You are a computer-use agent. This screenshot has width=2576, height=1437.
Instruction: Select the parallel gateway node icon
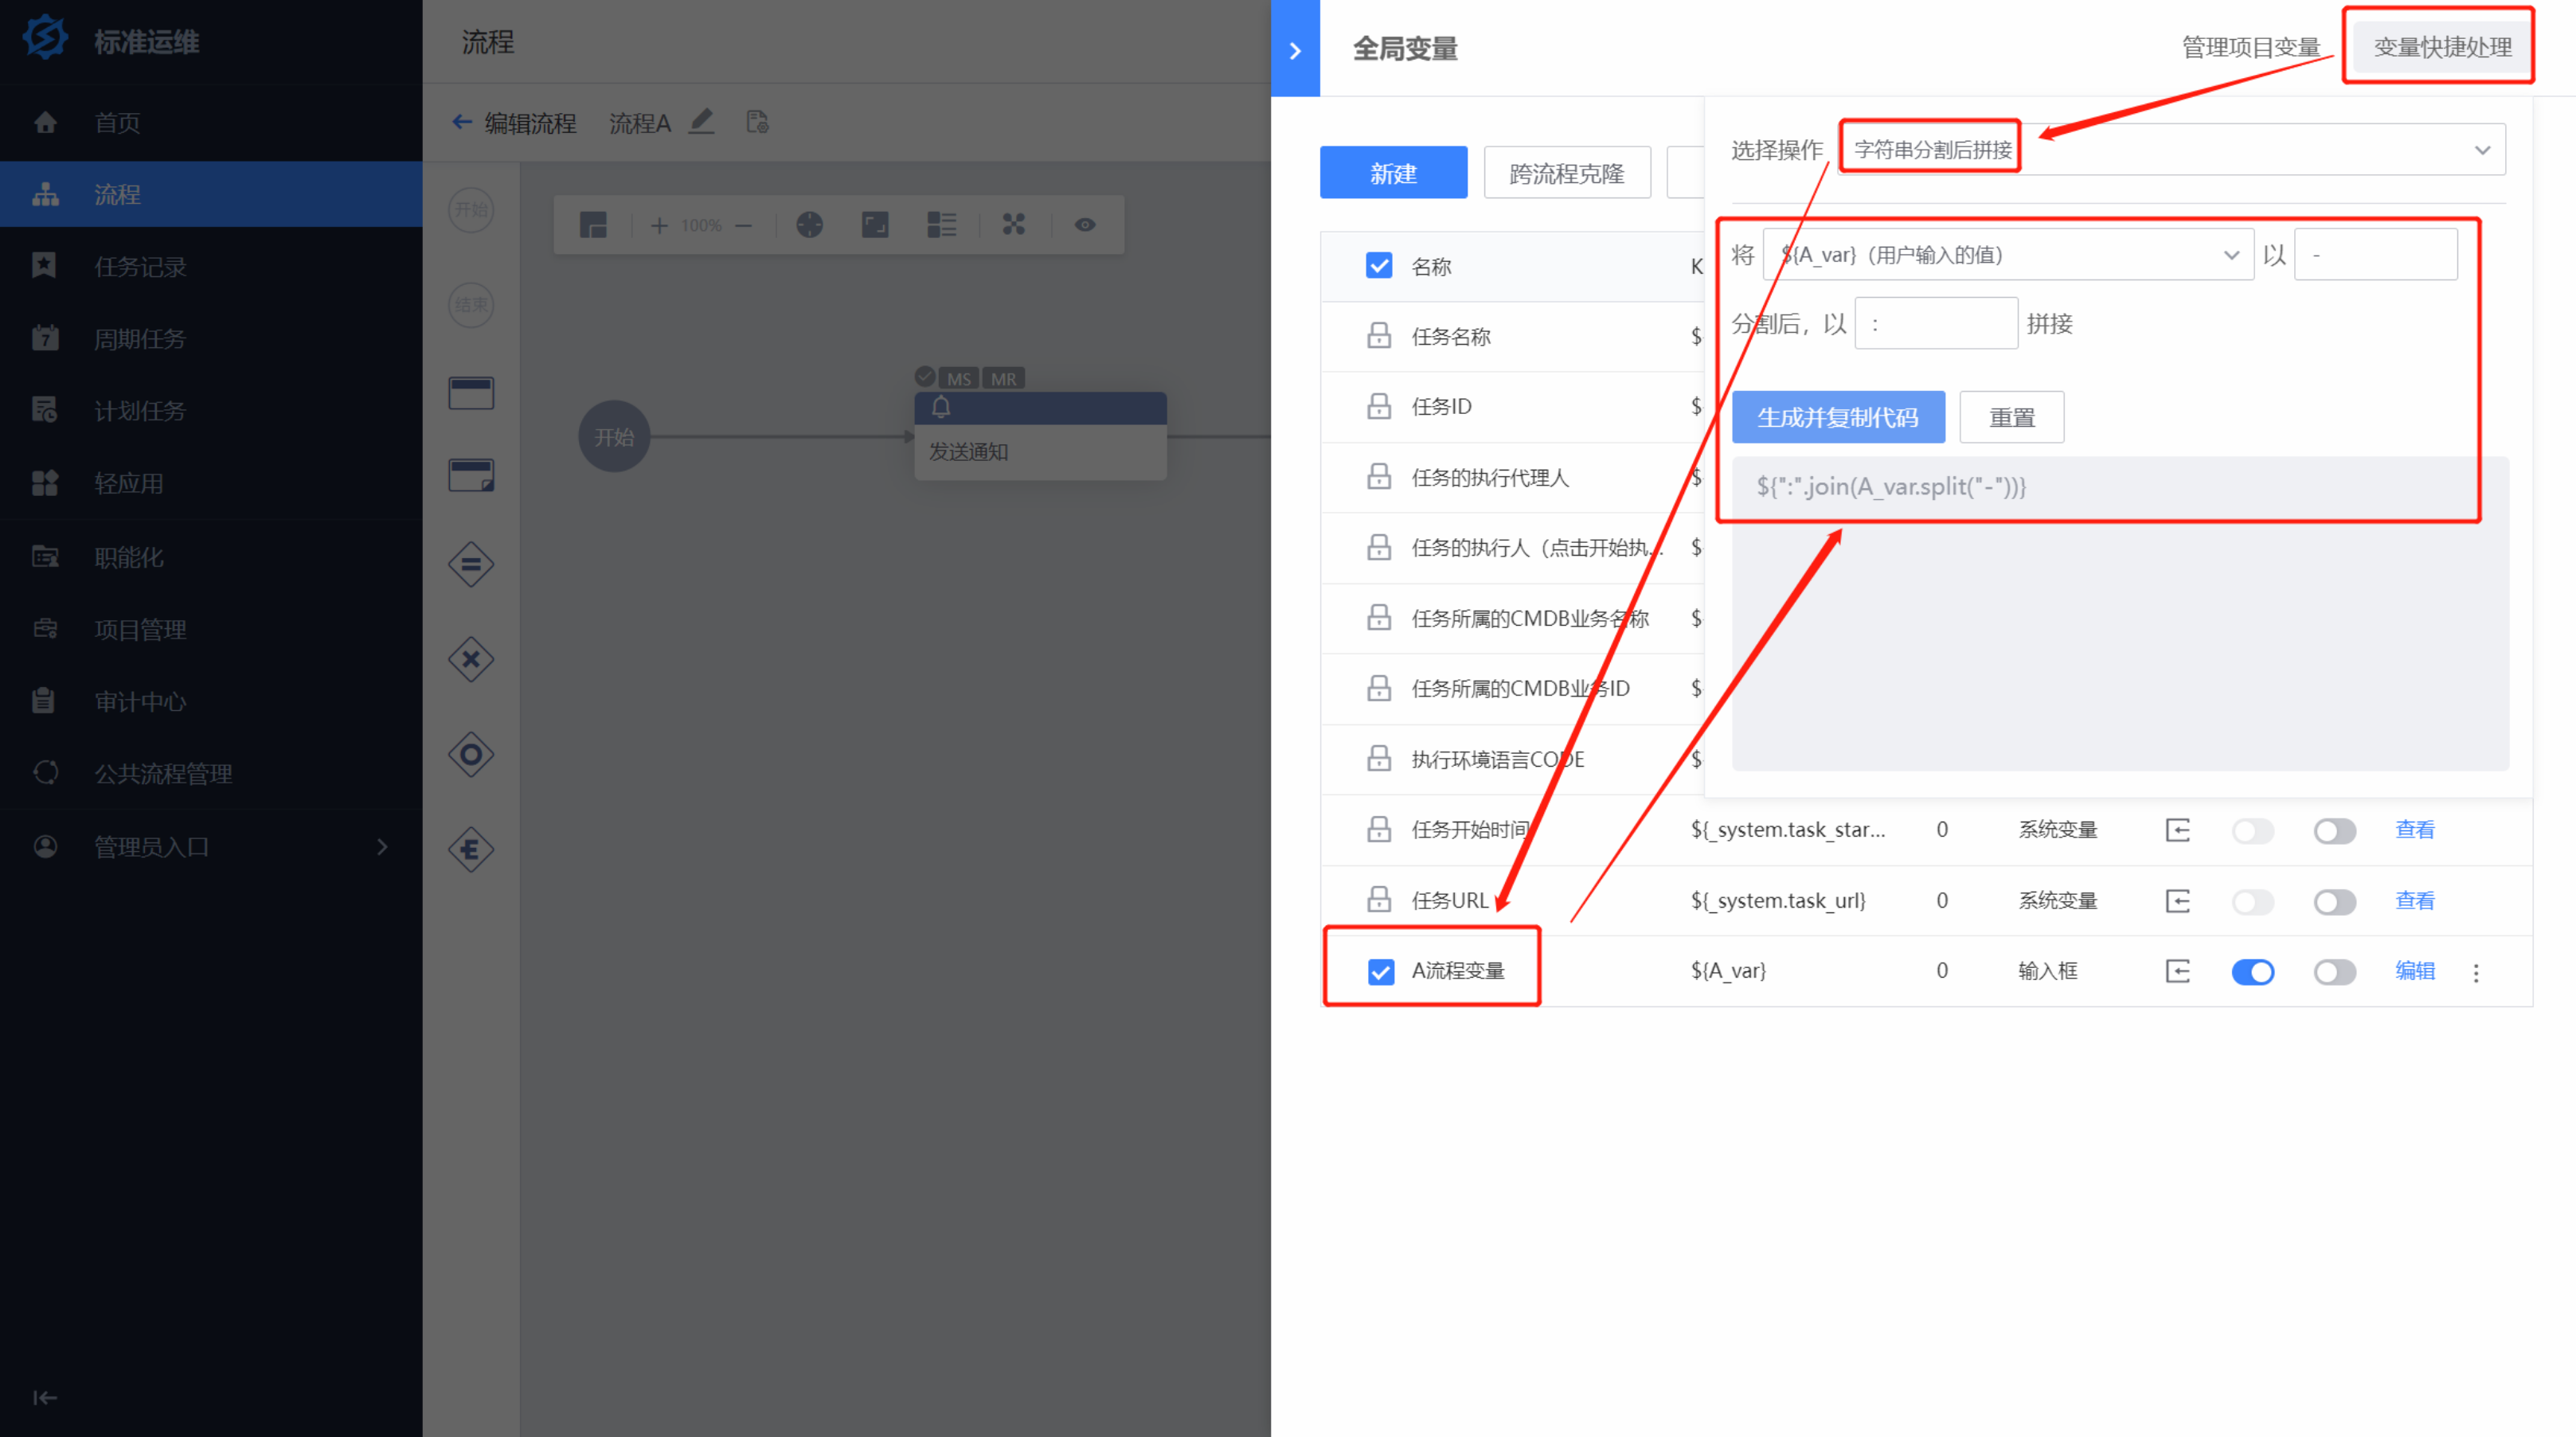coord(471,564)
